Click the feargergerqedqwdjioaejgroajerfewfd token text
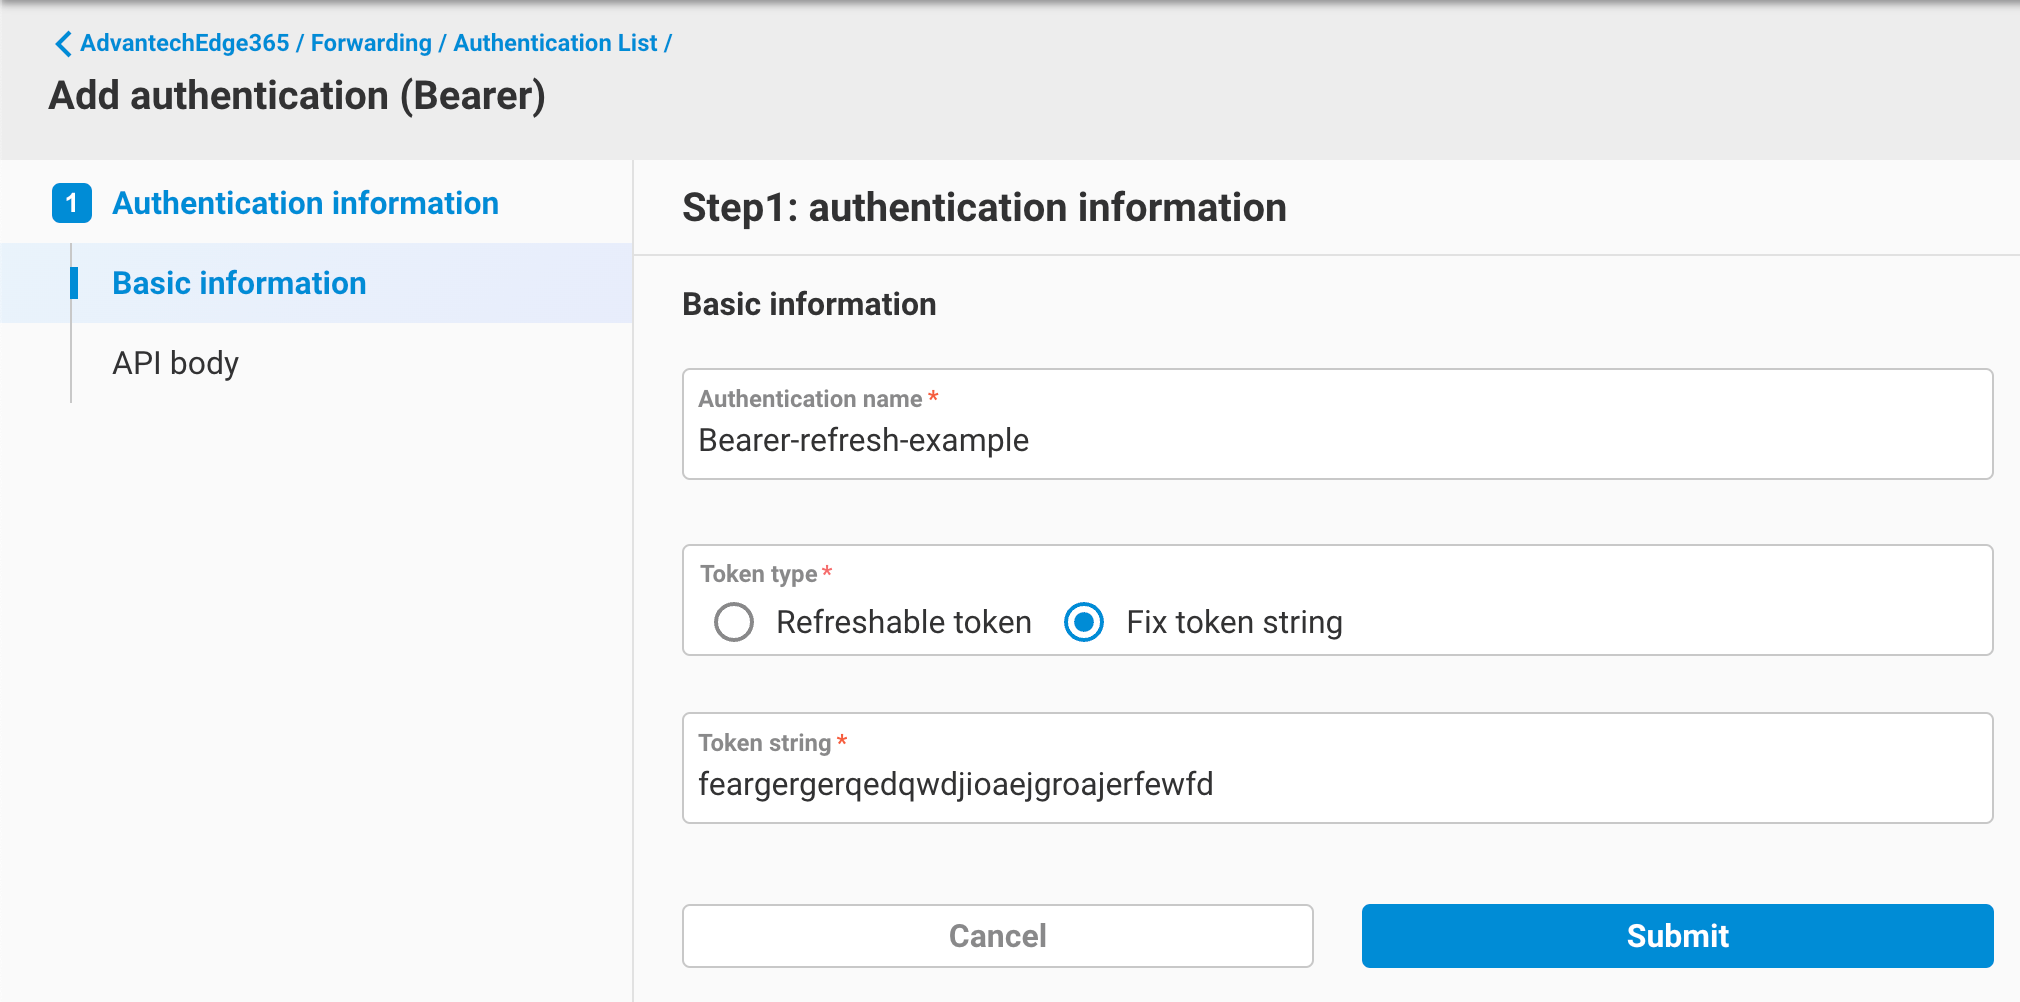This screenshot has width=2020, height=1002. click(955, 784)
